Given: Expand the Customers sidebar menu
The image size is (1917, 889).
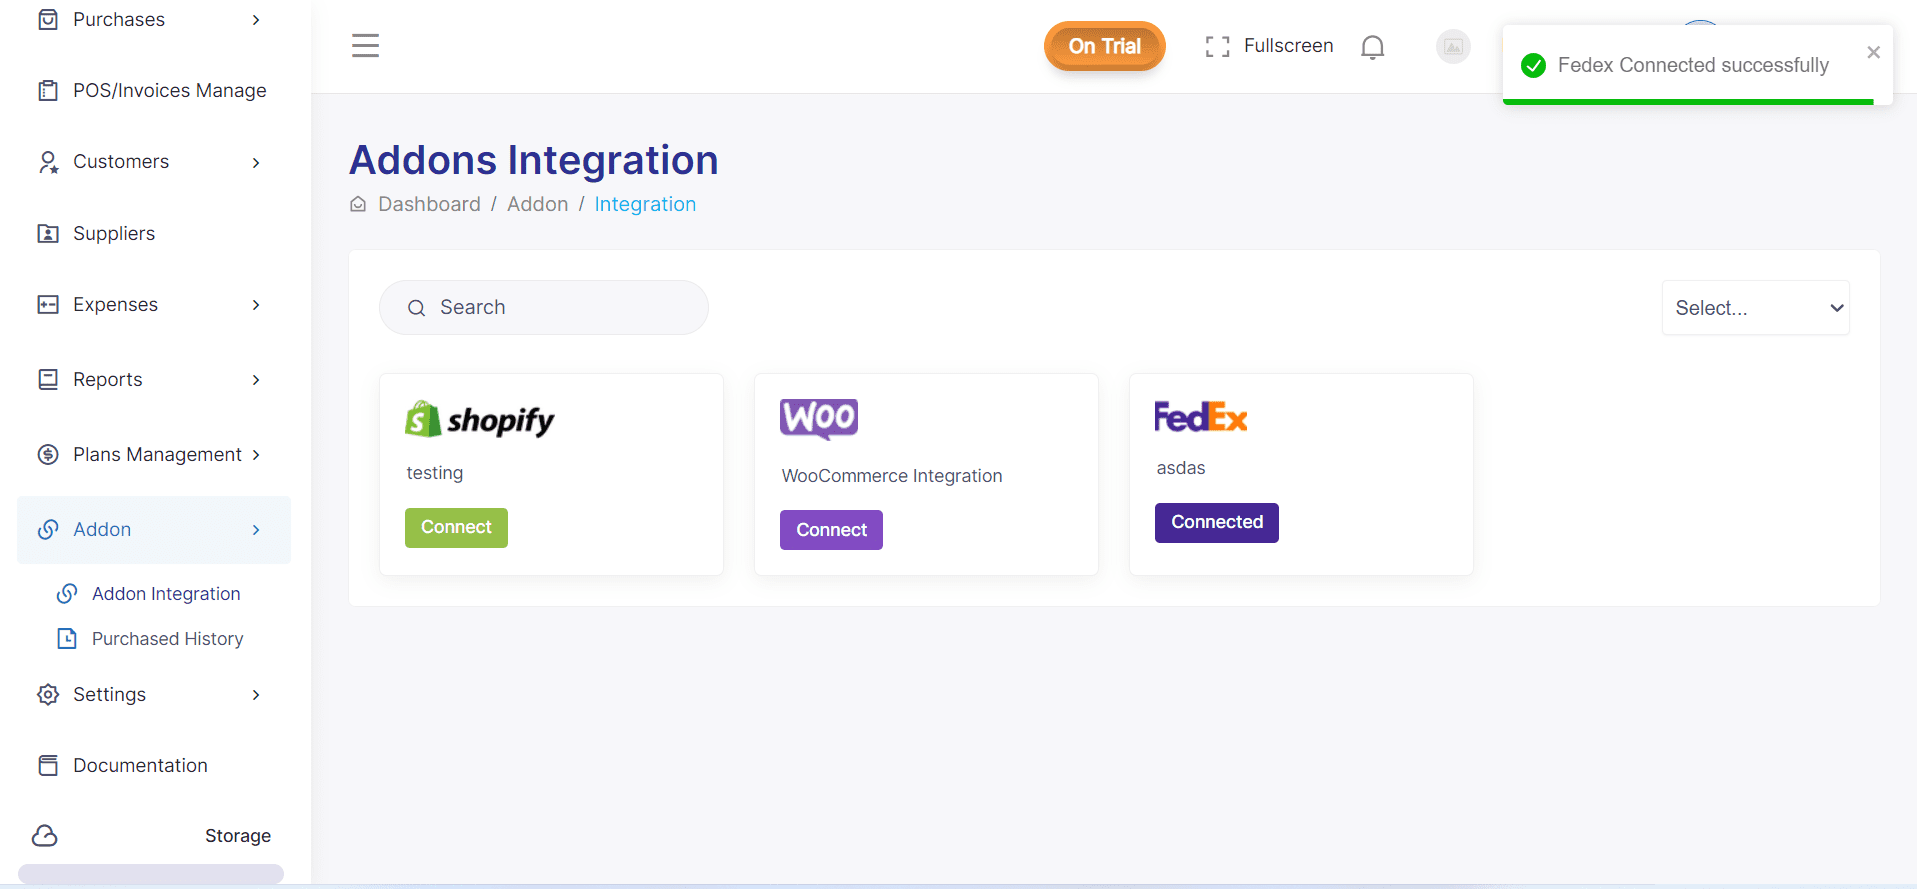Looking at the screenshot, I should click(x=154, y=162).
